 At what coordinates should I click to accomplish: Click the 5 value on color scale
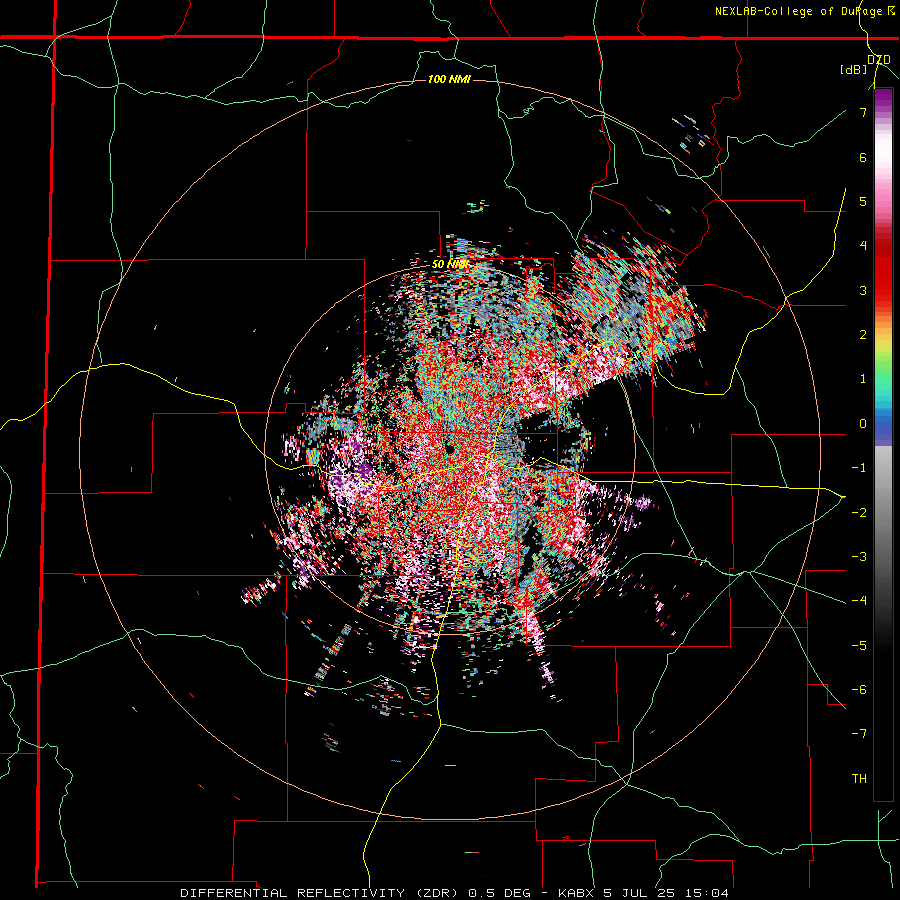click(863, 201)
